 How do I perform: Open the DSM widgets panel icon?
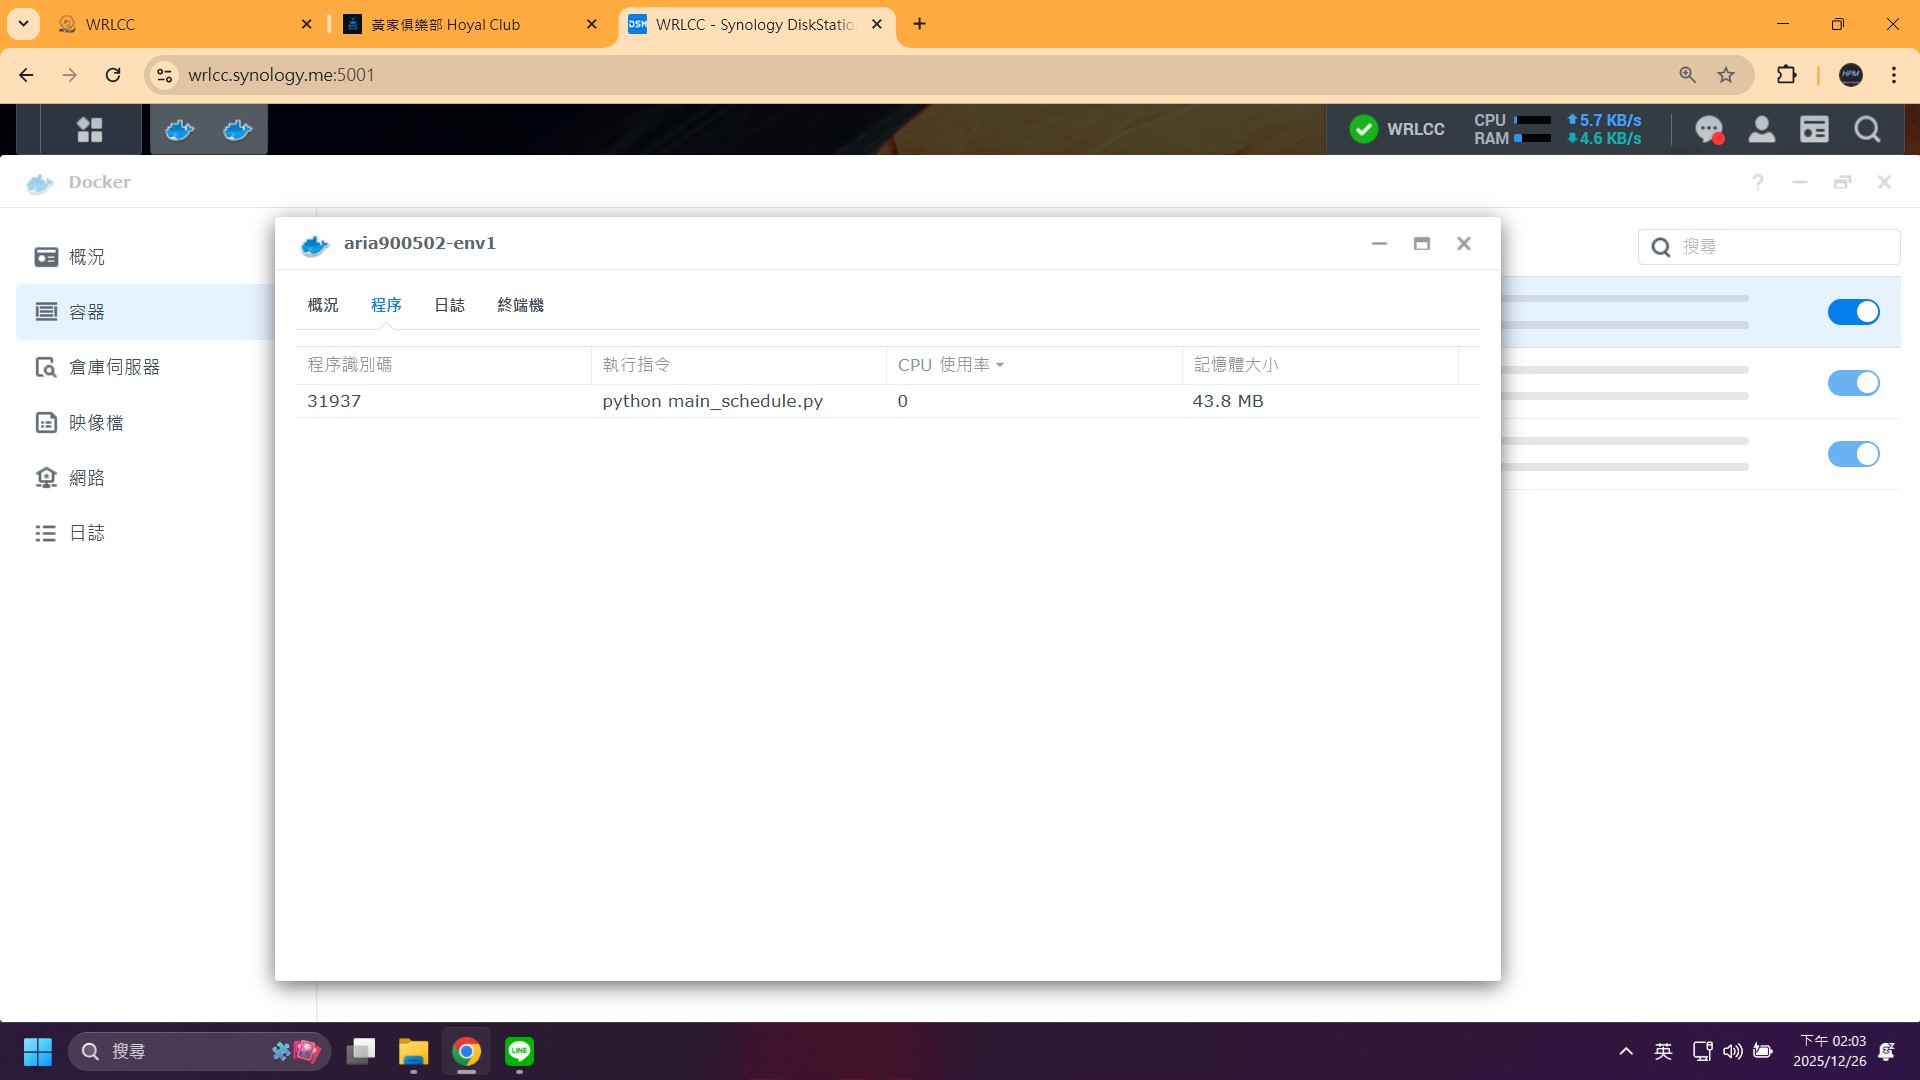click(1814, 130)
